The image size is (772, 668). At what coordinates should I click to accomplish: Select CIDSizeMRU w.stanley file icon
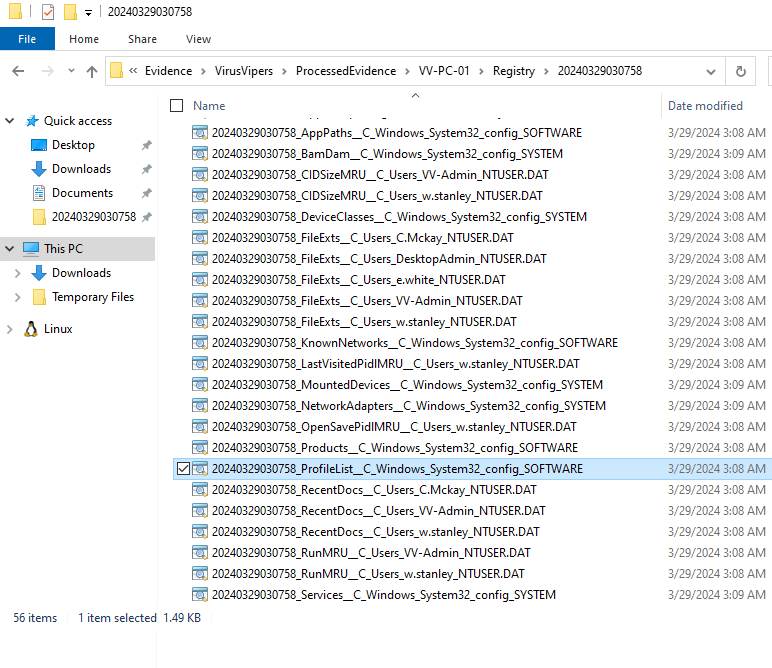tap(199, 196)
